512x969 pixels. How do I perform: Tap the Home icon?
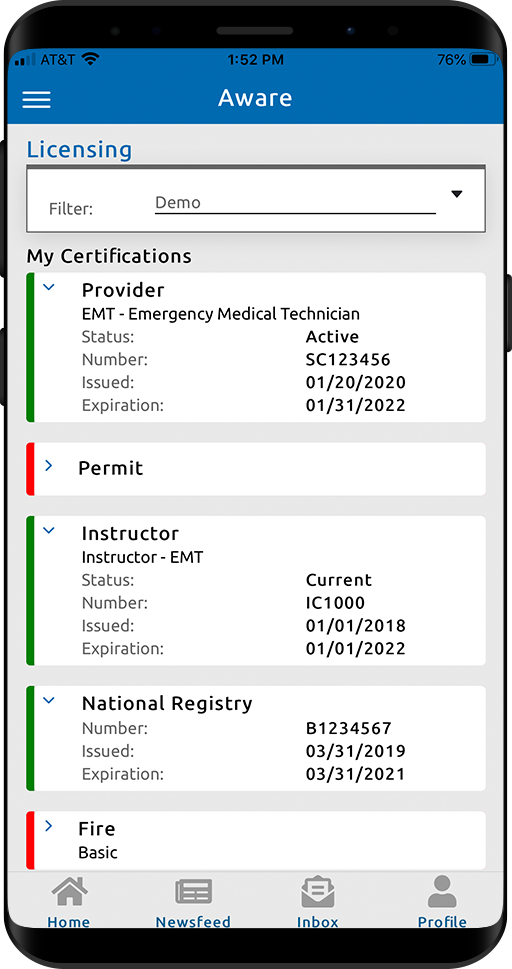(69, 892)
